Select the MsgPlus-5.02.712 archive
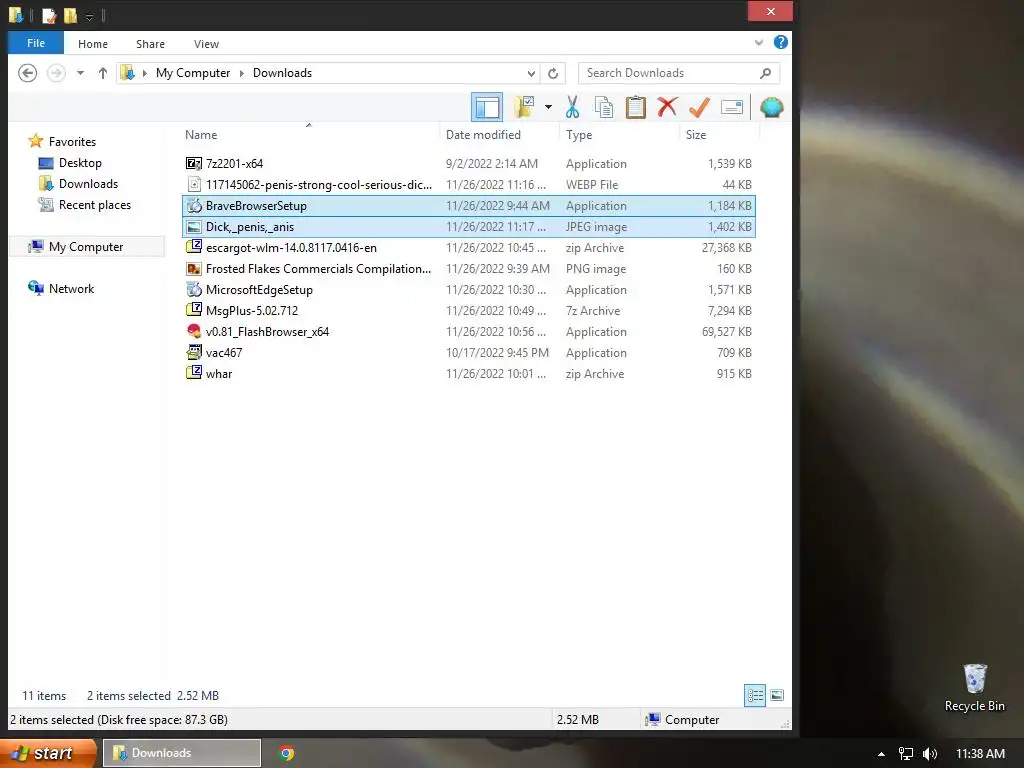The image size is (1024, 768). coord(468,310)
